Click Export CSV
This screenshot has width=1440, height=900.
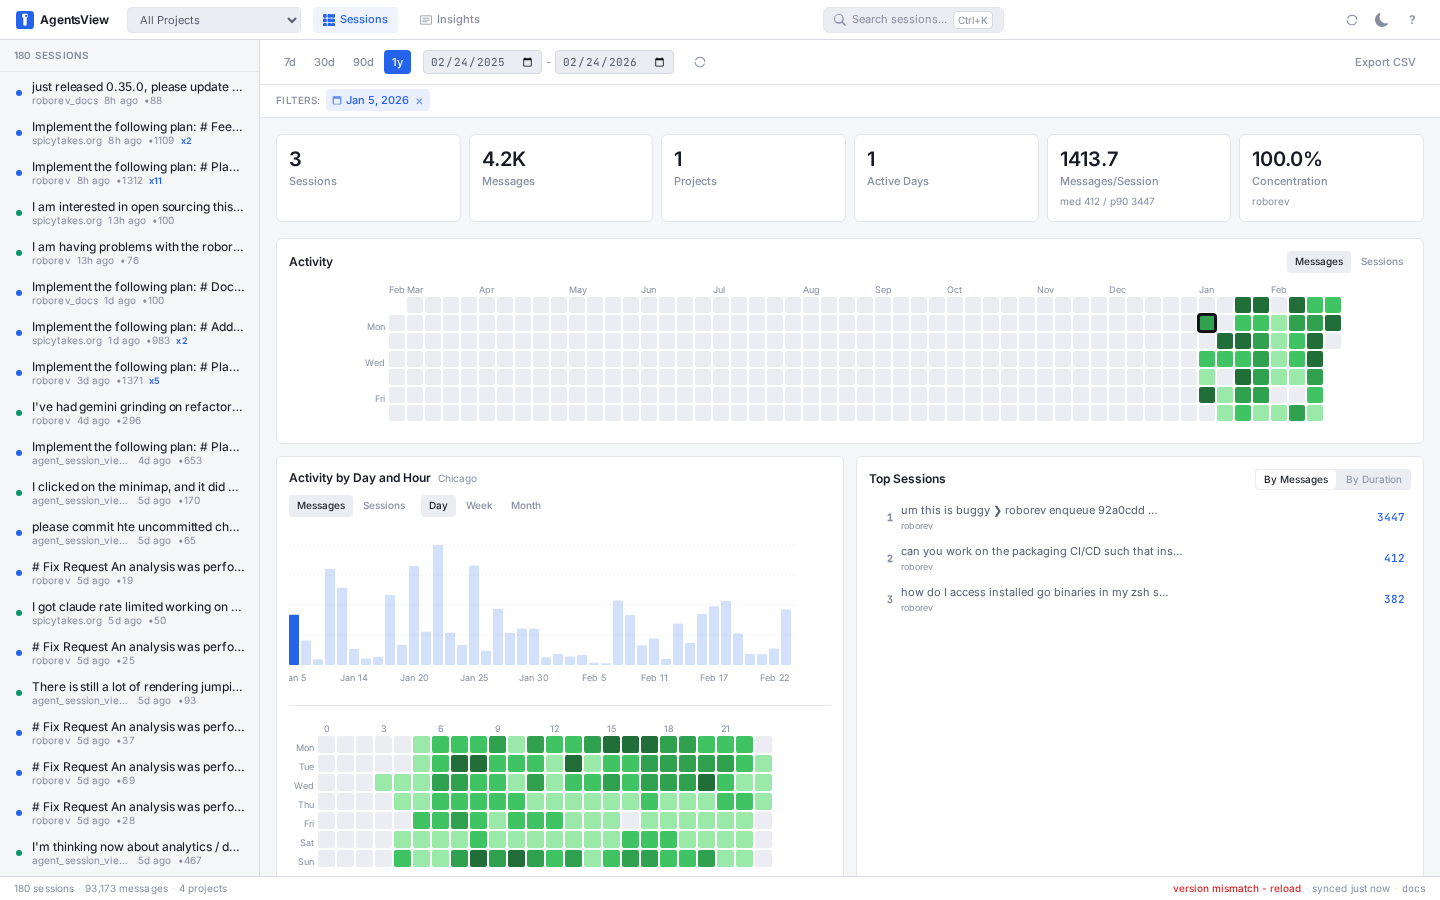coord(1384,62)
